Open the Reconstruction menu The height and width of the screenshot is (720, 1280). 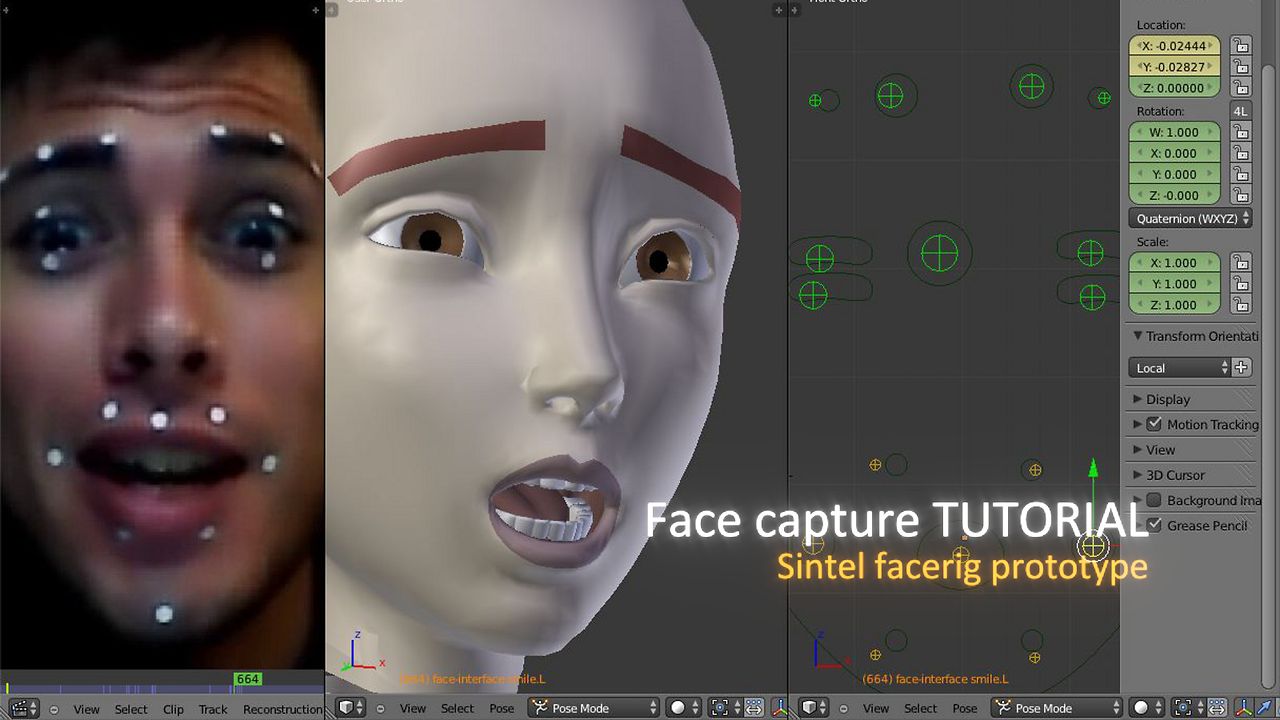[283, 709]
